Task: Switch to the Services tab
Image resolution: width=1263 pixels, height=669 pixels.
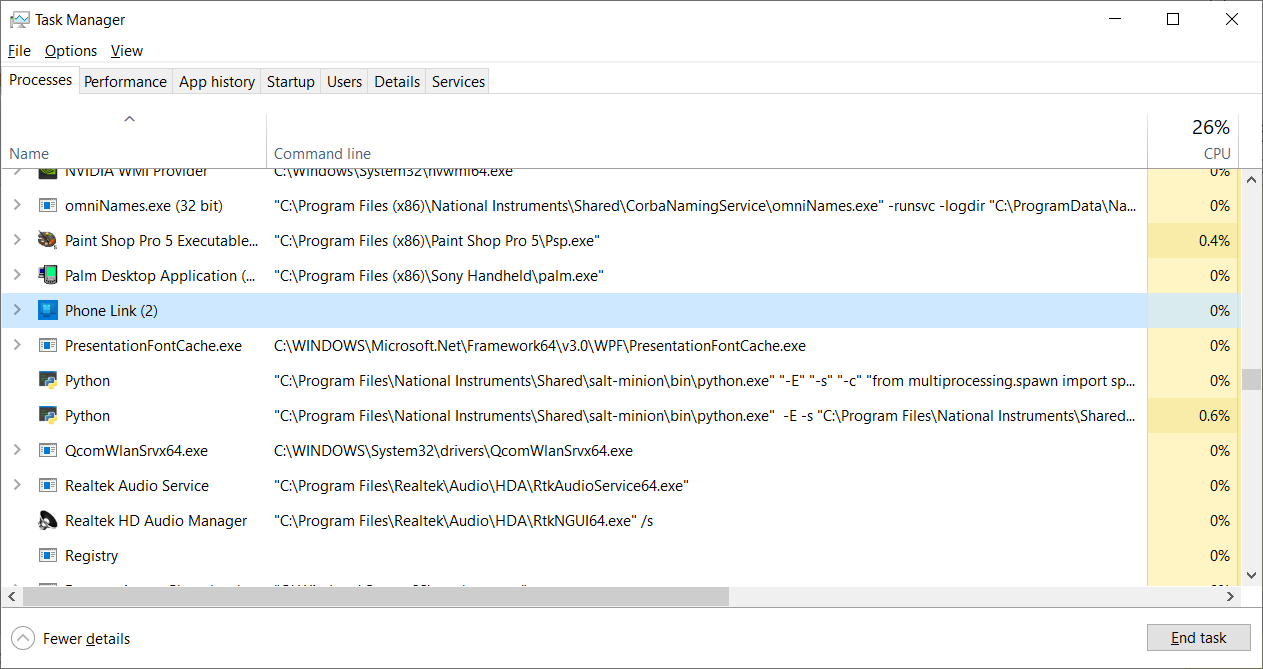Action: pos(458,82)
